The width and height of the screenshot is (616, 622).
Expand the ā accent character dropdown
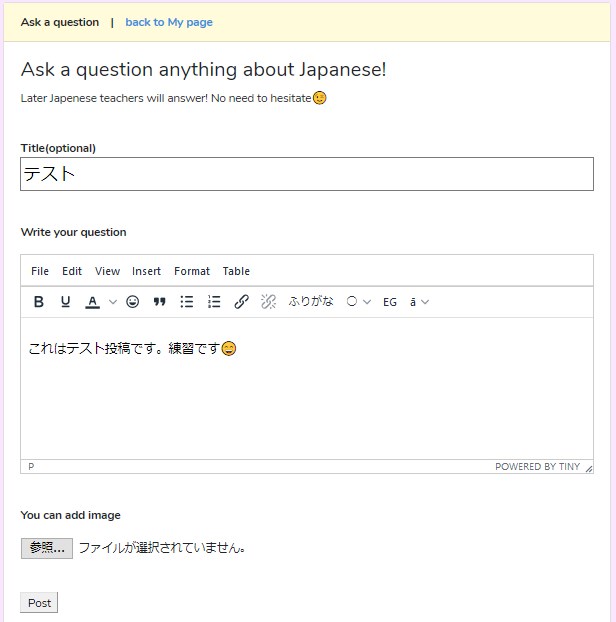(419, 302)
